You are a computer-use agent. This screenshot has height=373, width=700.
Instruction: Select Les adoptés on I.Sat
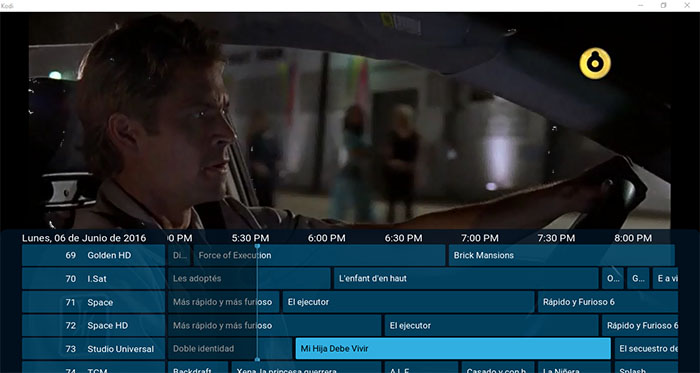[x=249, y=278]
